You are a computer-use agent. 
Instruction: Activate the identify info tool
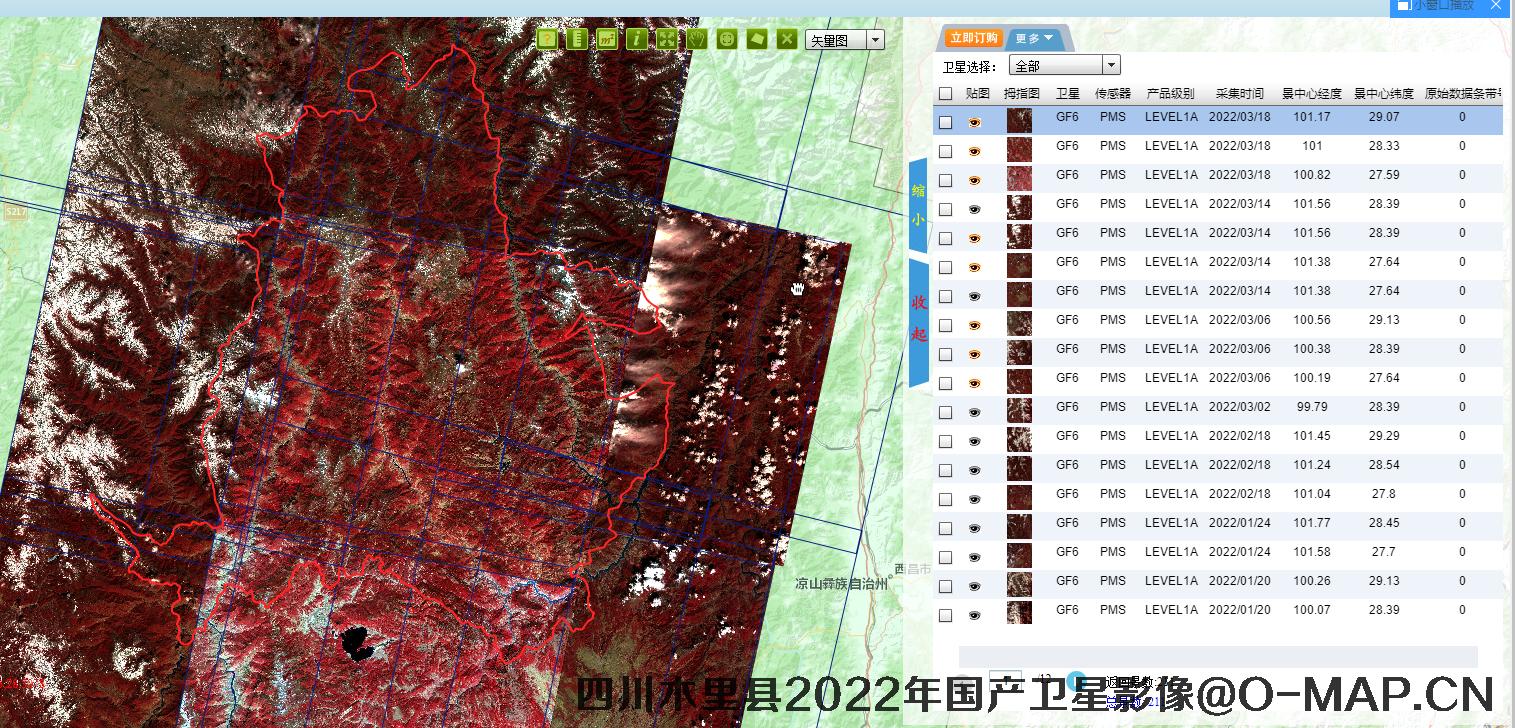coord(637,39)
